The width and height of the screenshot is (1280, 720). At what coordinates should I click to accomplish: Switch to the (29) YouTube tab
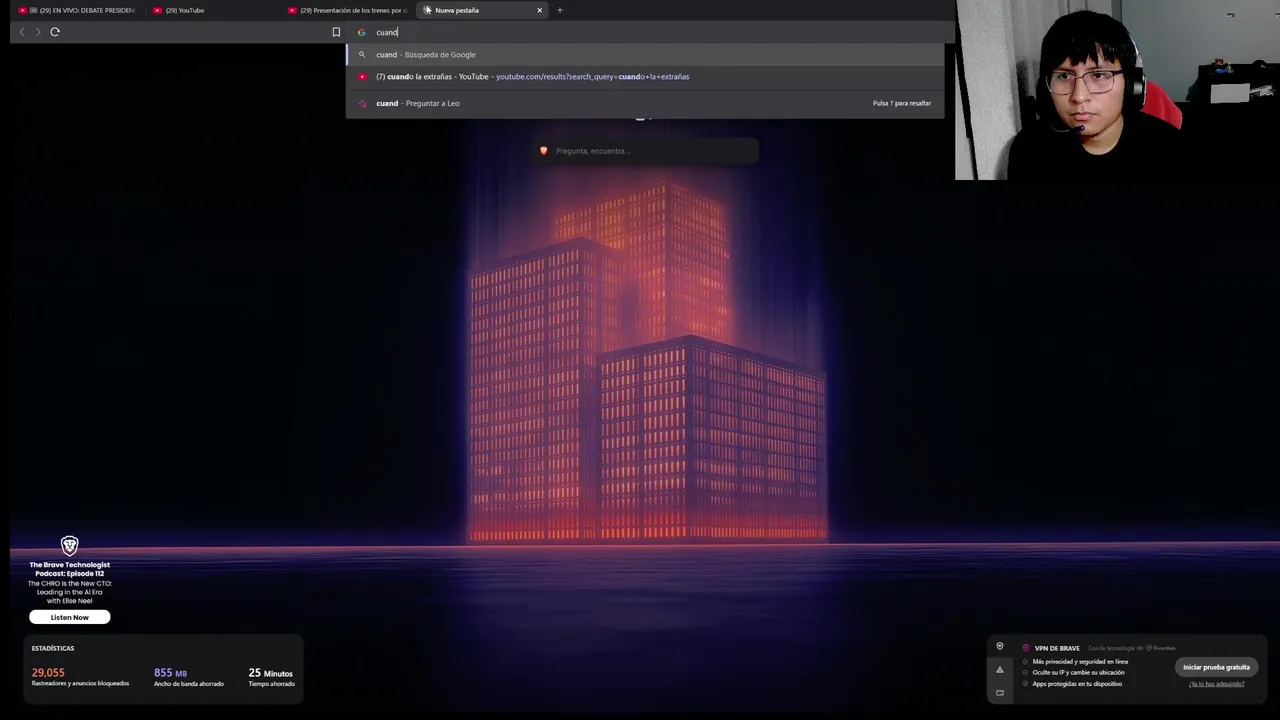point(212,10)
